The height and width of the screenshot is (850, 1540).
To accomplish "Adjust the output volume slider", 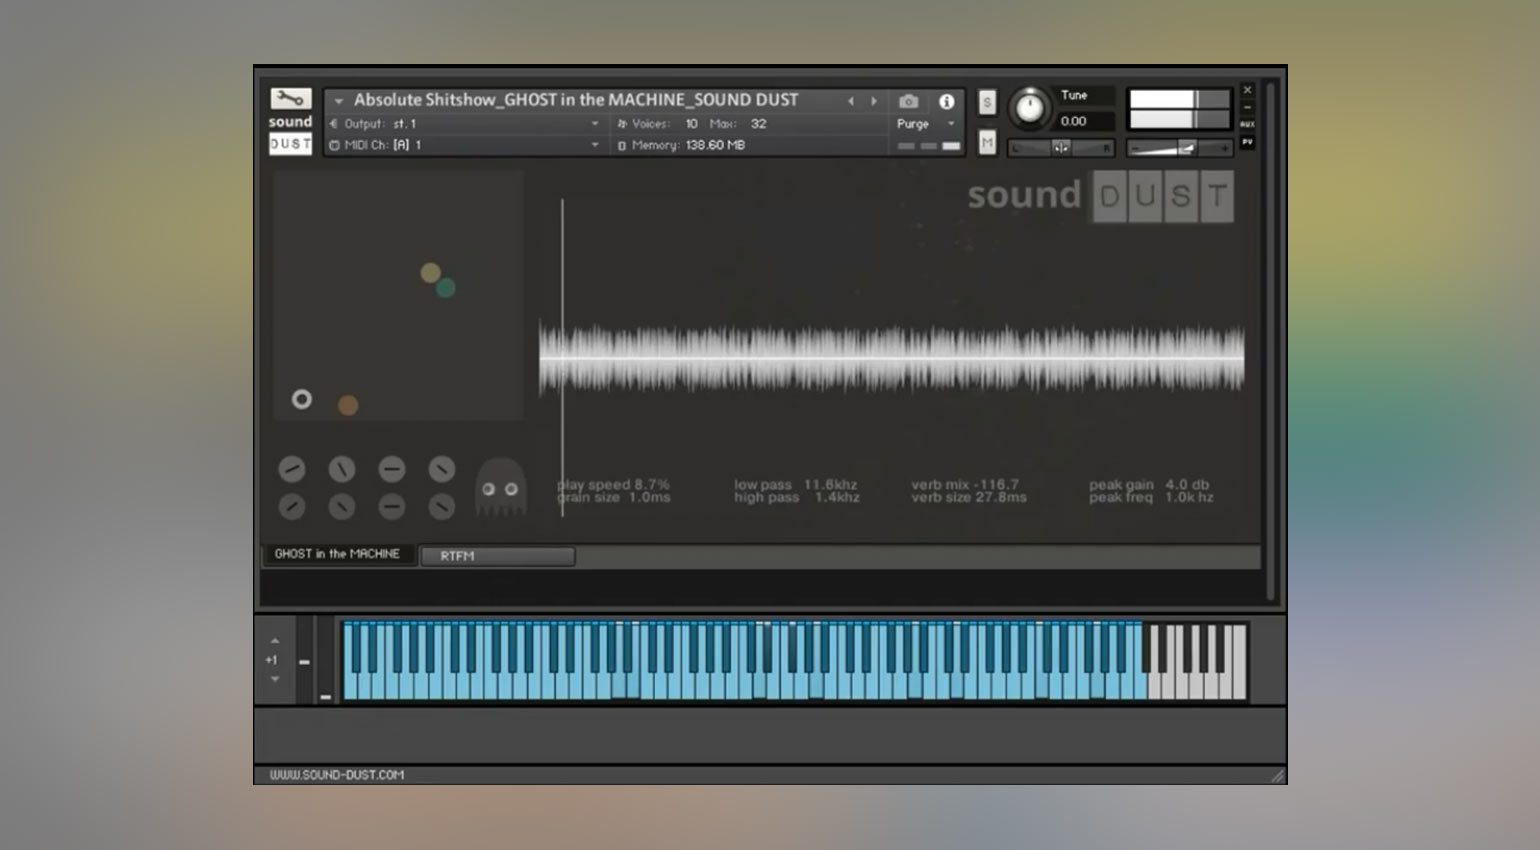I will (x=1179, y=148).
